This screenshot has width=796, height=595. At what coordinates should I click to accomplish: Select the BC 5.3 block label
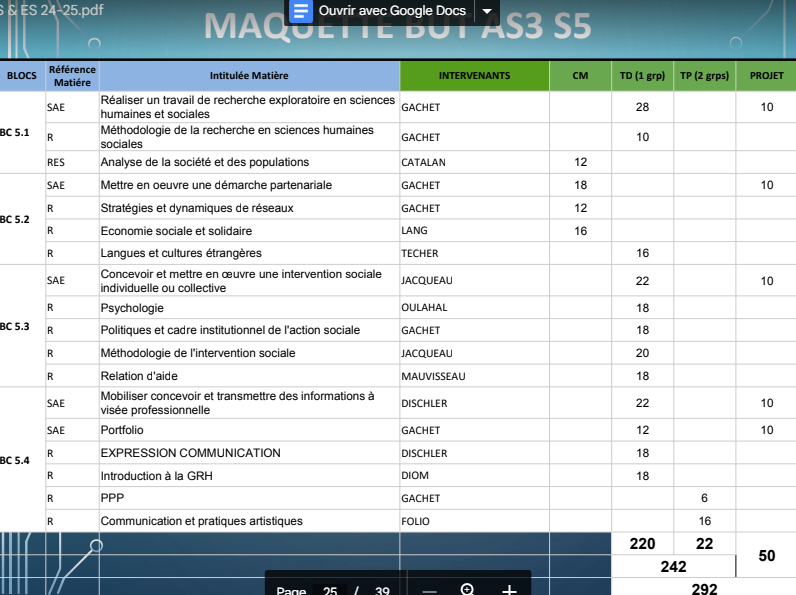point(15,326)
